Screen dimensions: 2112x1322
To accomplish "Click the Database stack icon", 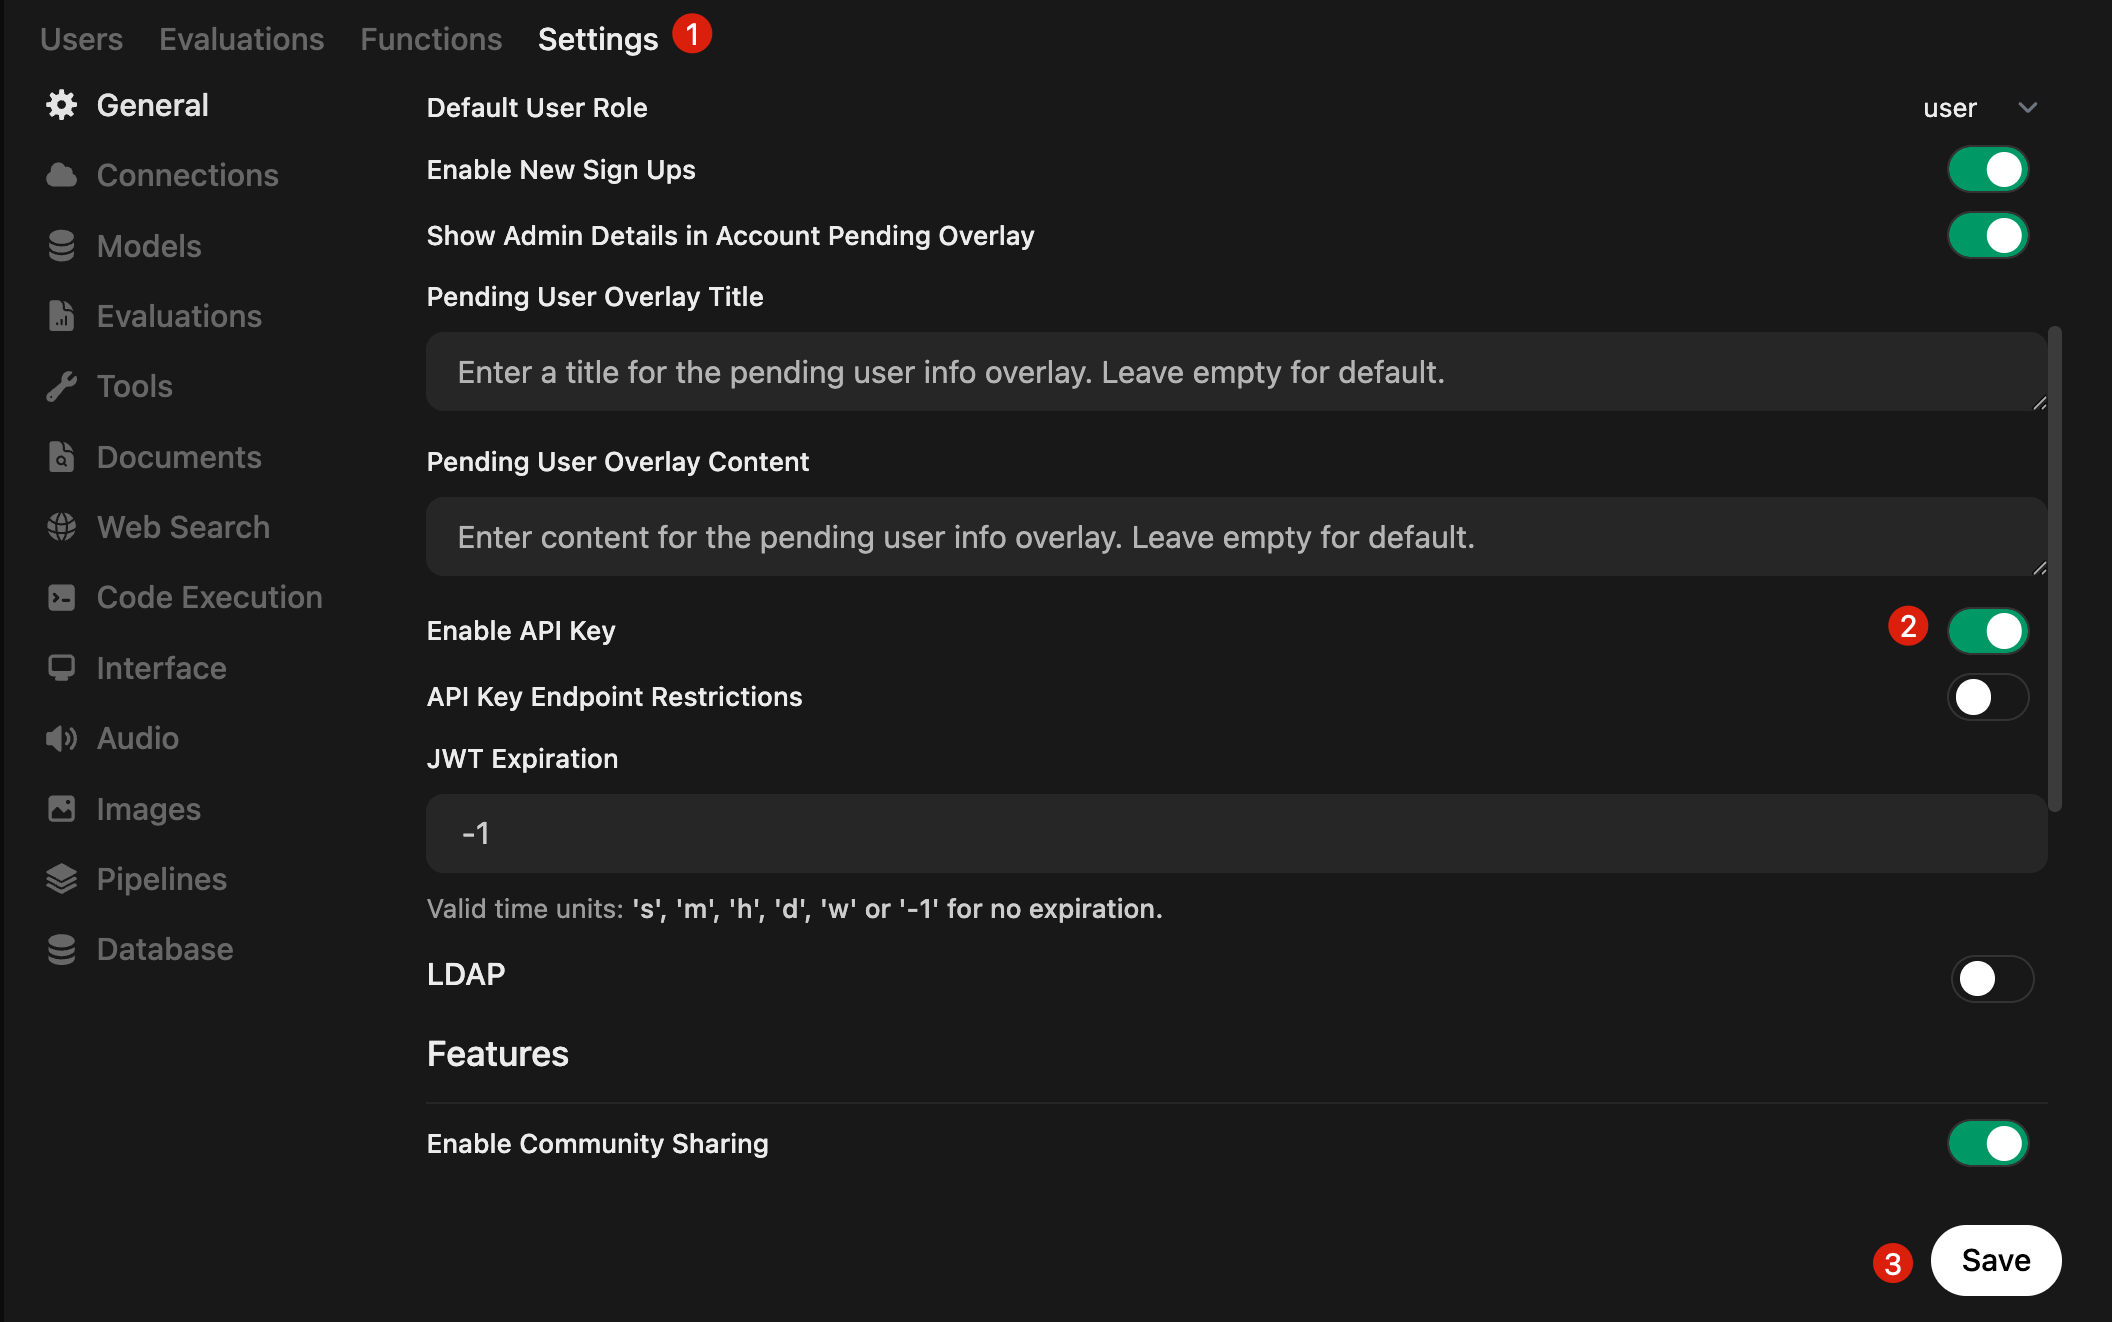I will point(62,949).
